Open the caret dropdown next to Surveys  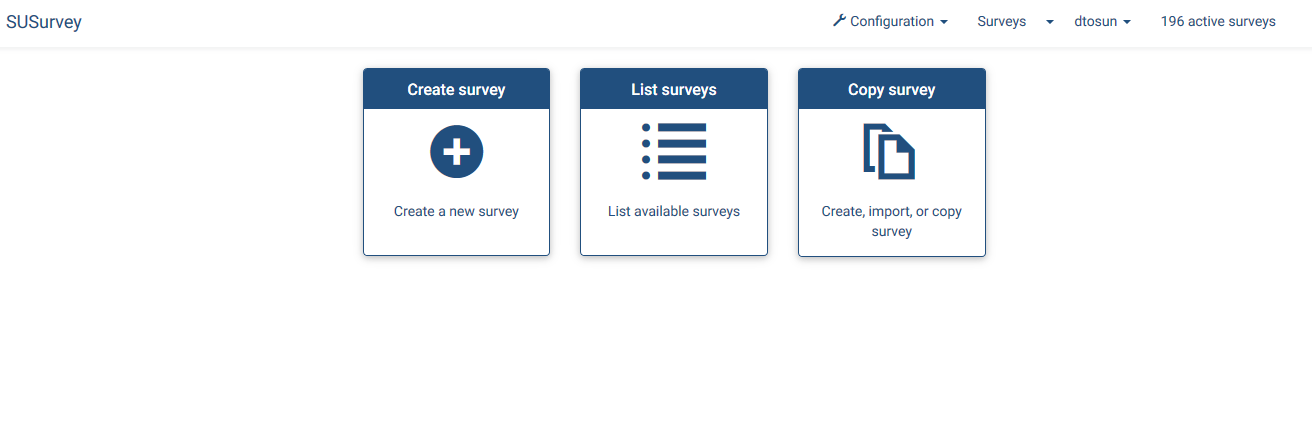pos(1050,22)
